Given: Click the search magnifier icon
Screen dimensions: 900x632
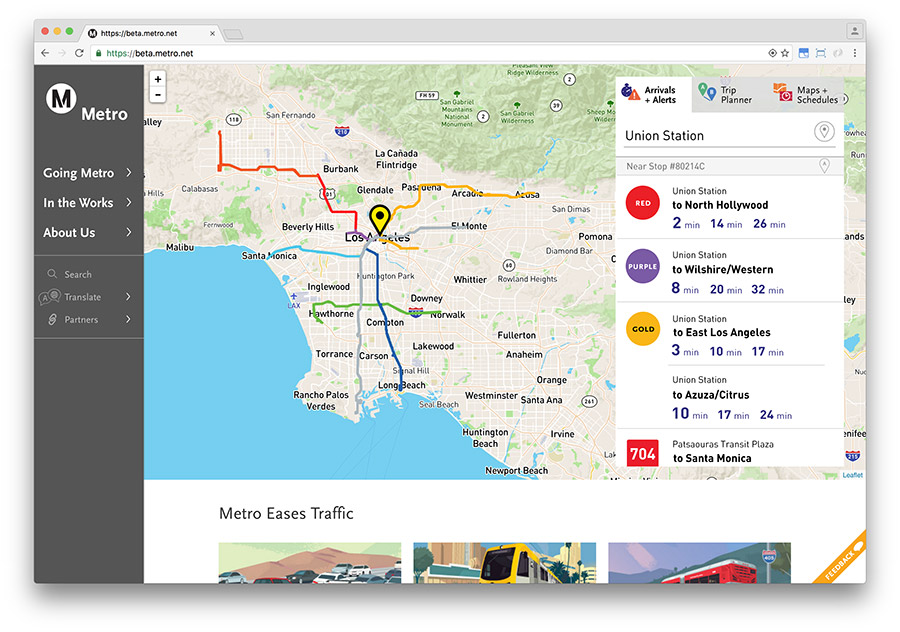Looking at the screenshot, I should coord(52,274).
